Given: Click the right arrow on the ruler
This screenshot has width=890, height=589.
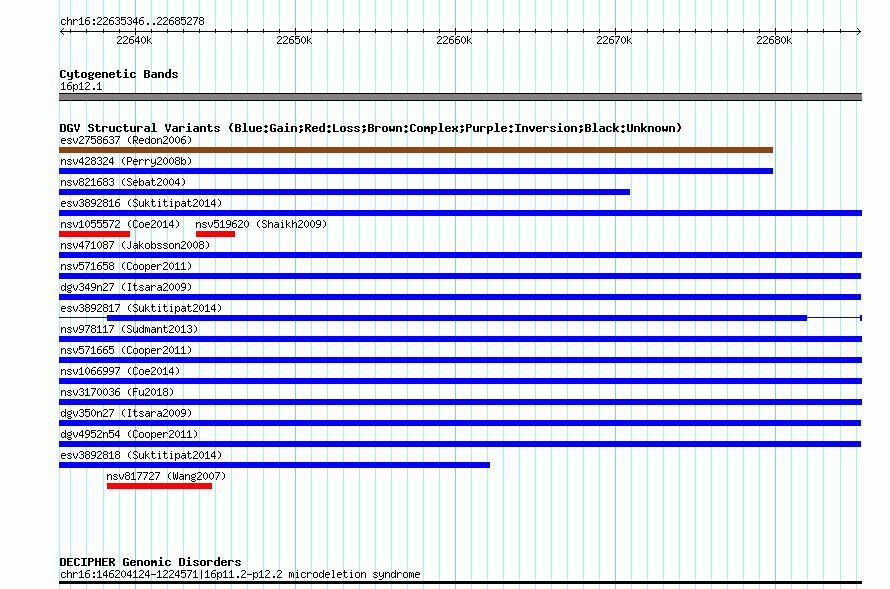Looking at the screenshot, I should click(859, 31).
